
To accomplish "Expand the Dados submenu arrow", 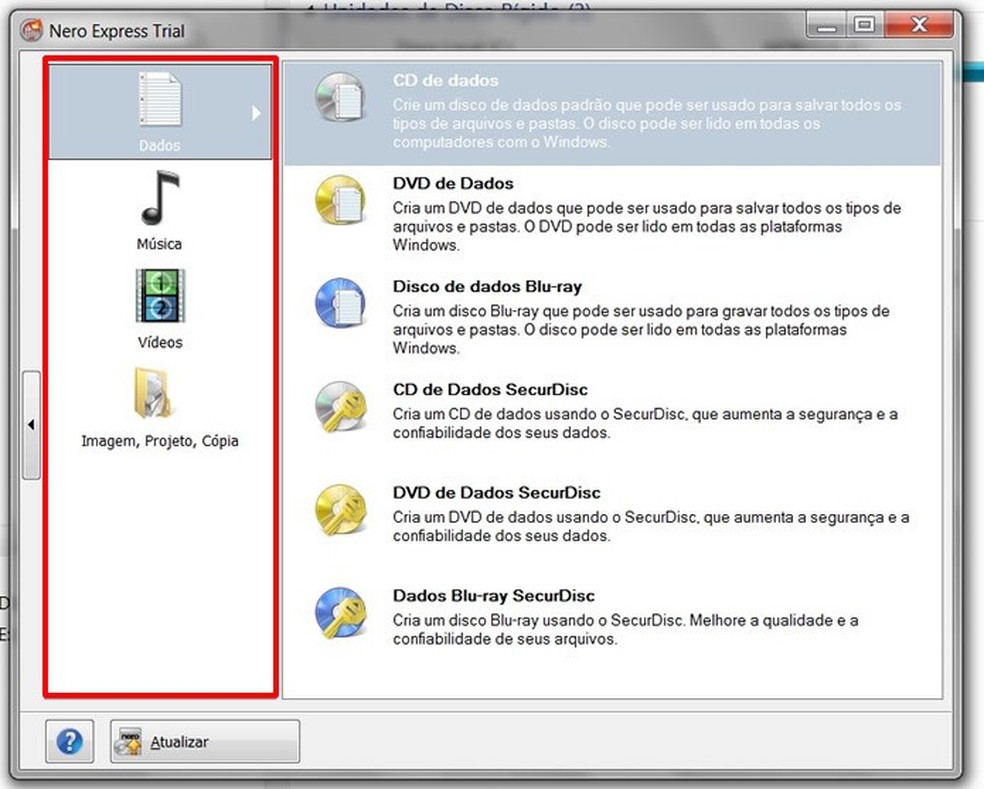I will [256, 113].
